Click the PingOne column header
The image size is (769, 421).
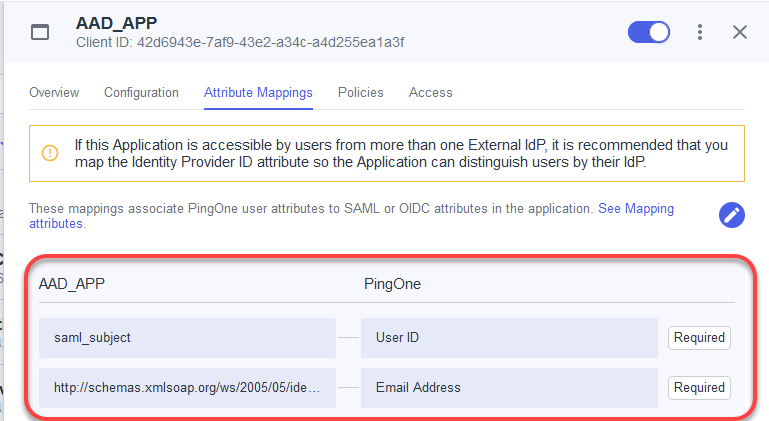(392, 284)
